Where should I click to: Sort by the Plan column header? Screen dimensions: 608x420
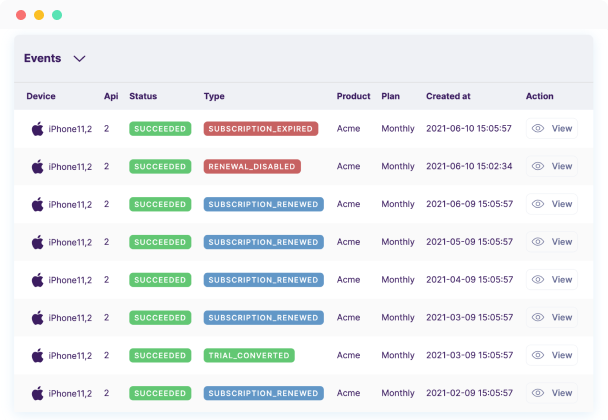(390, 96)
